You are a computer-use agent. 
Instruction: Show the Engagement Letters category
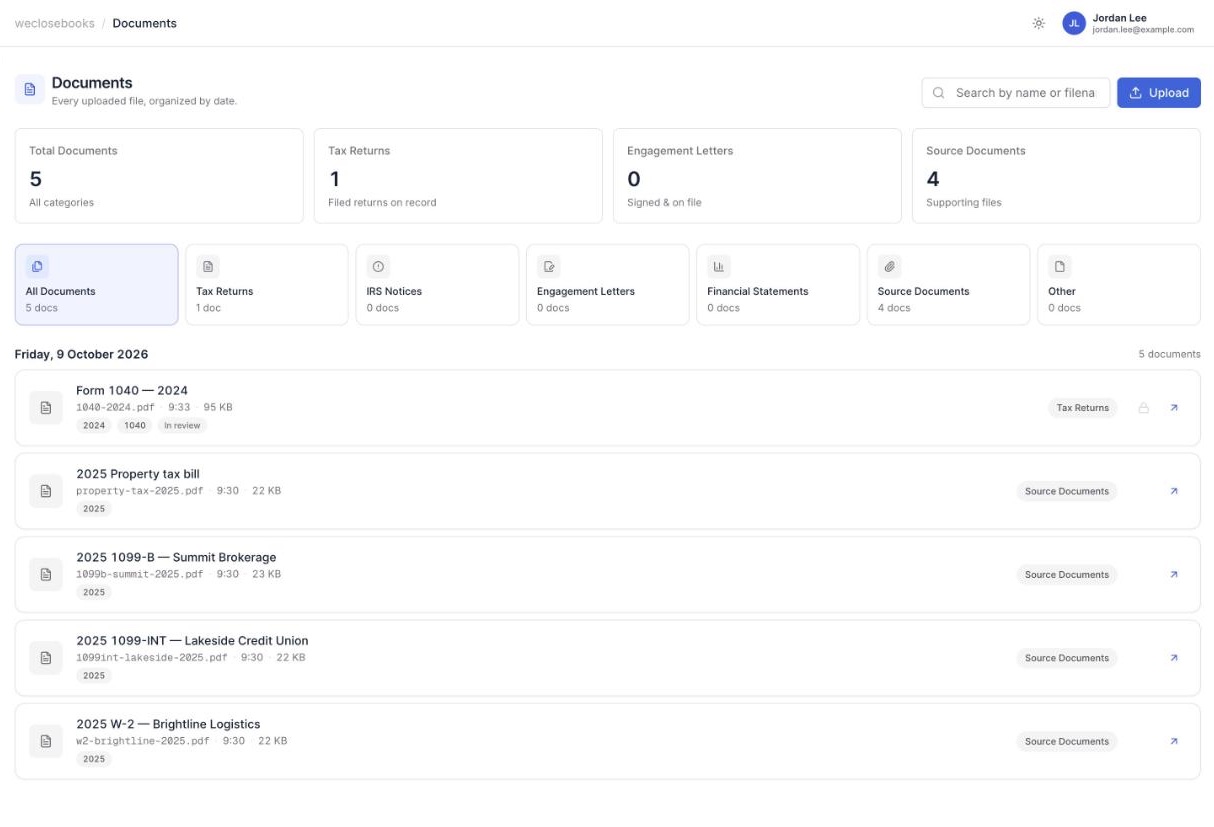[608, 285]
